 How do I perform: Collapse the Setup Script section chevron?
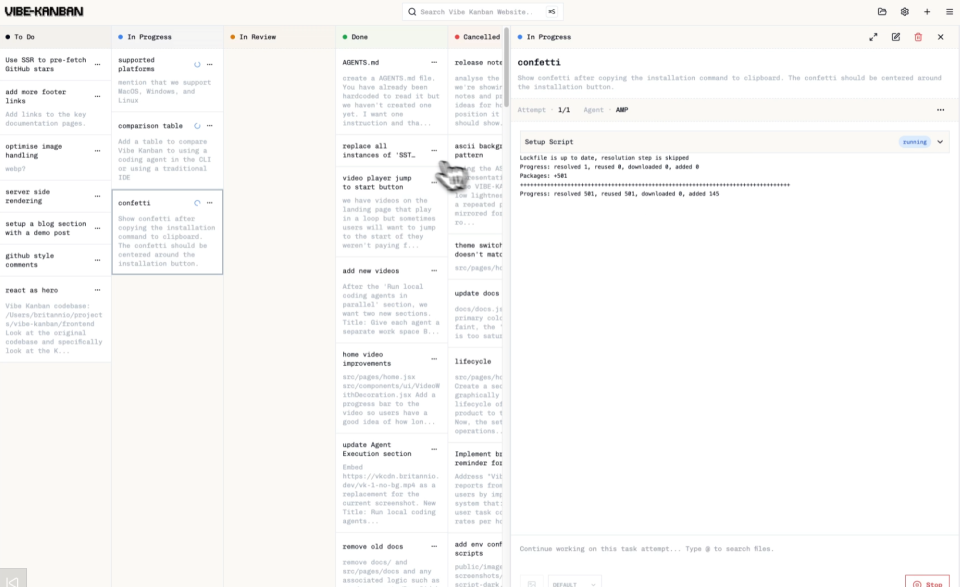pyautogui.click(x=940, y=142)
